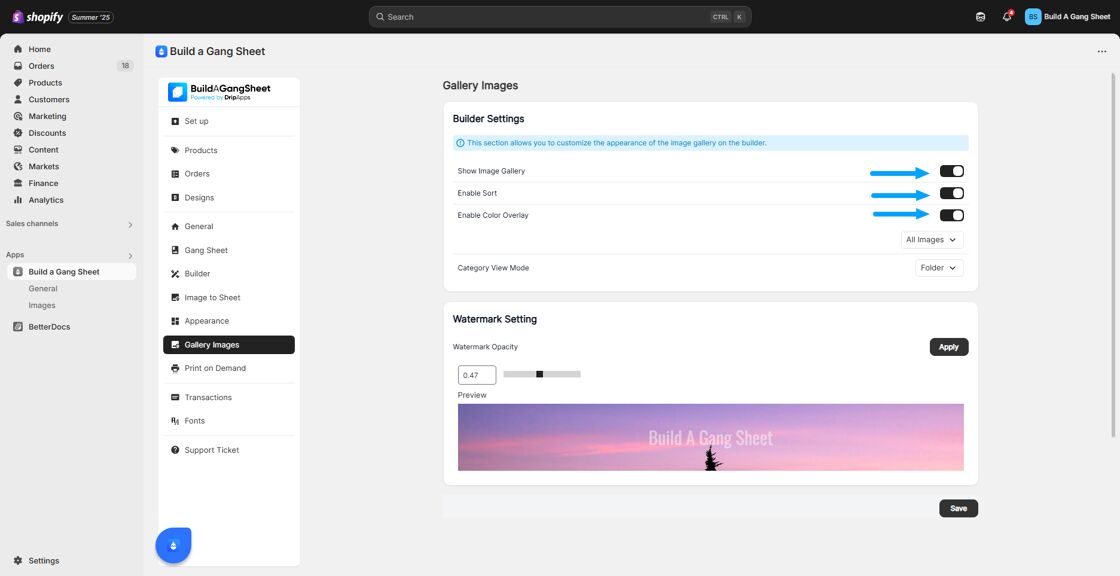Click the watermark opacity value field
Image resolution: width=1120 pixels, height=576 pixels.
pos(476,375)
